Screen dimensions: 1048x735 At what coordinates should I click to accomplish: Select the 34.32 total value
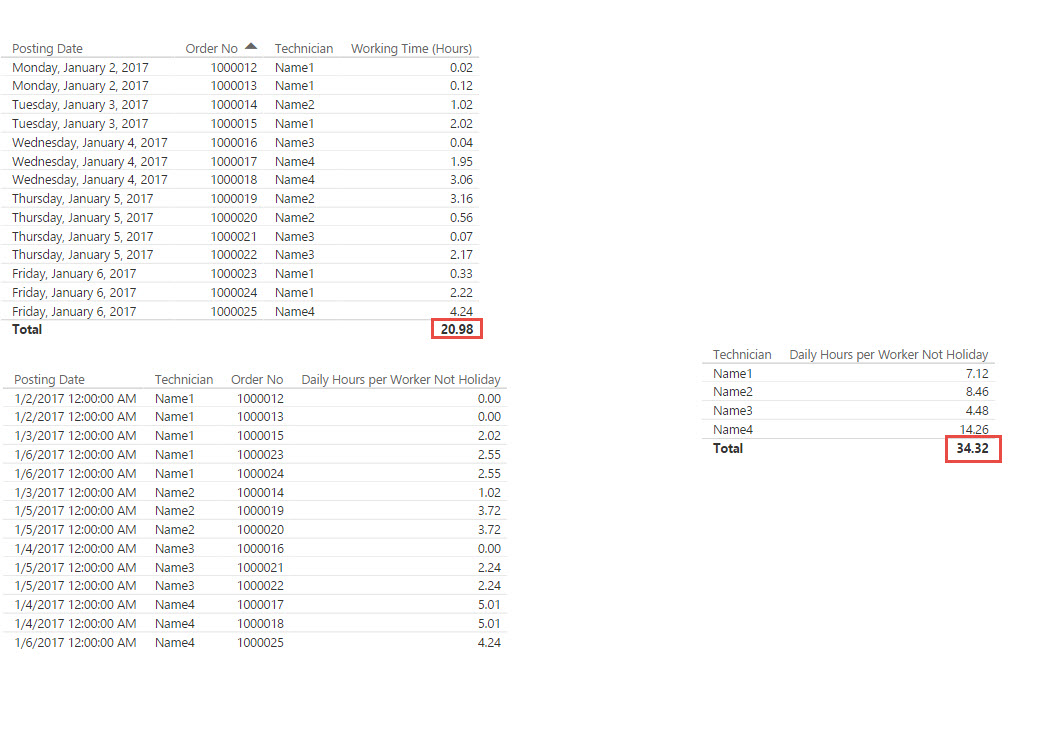972,448
